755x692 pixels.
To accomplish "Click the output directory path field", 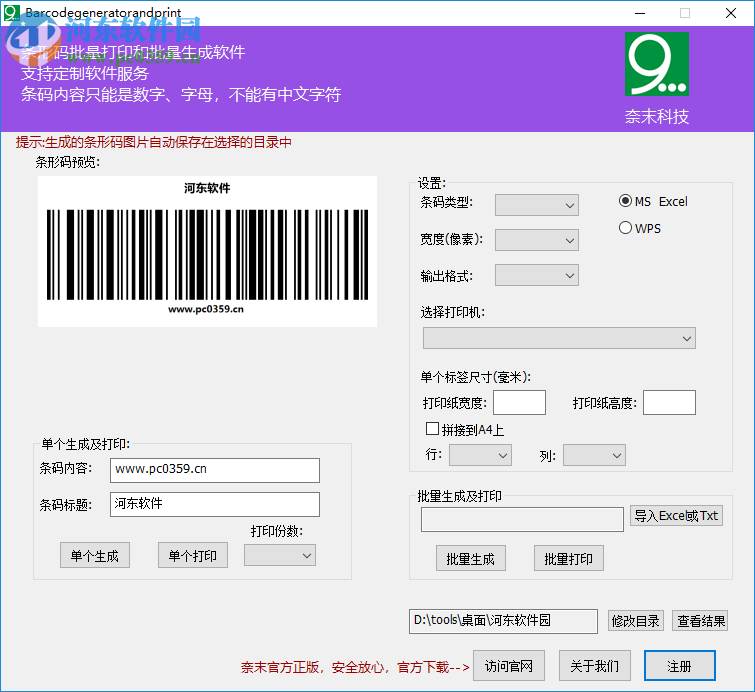I will (x=503, y=621).
